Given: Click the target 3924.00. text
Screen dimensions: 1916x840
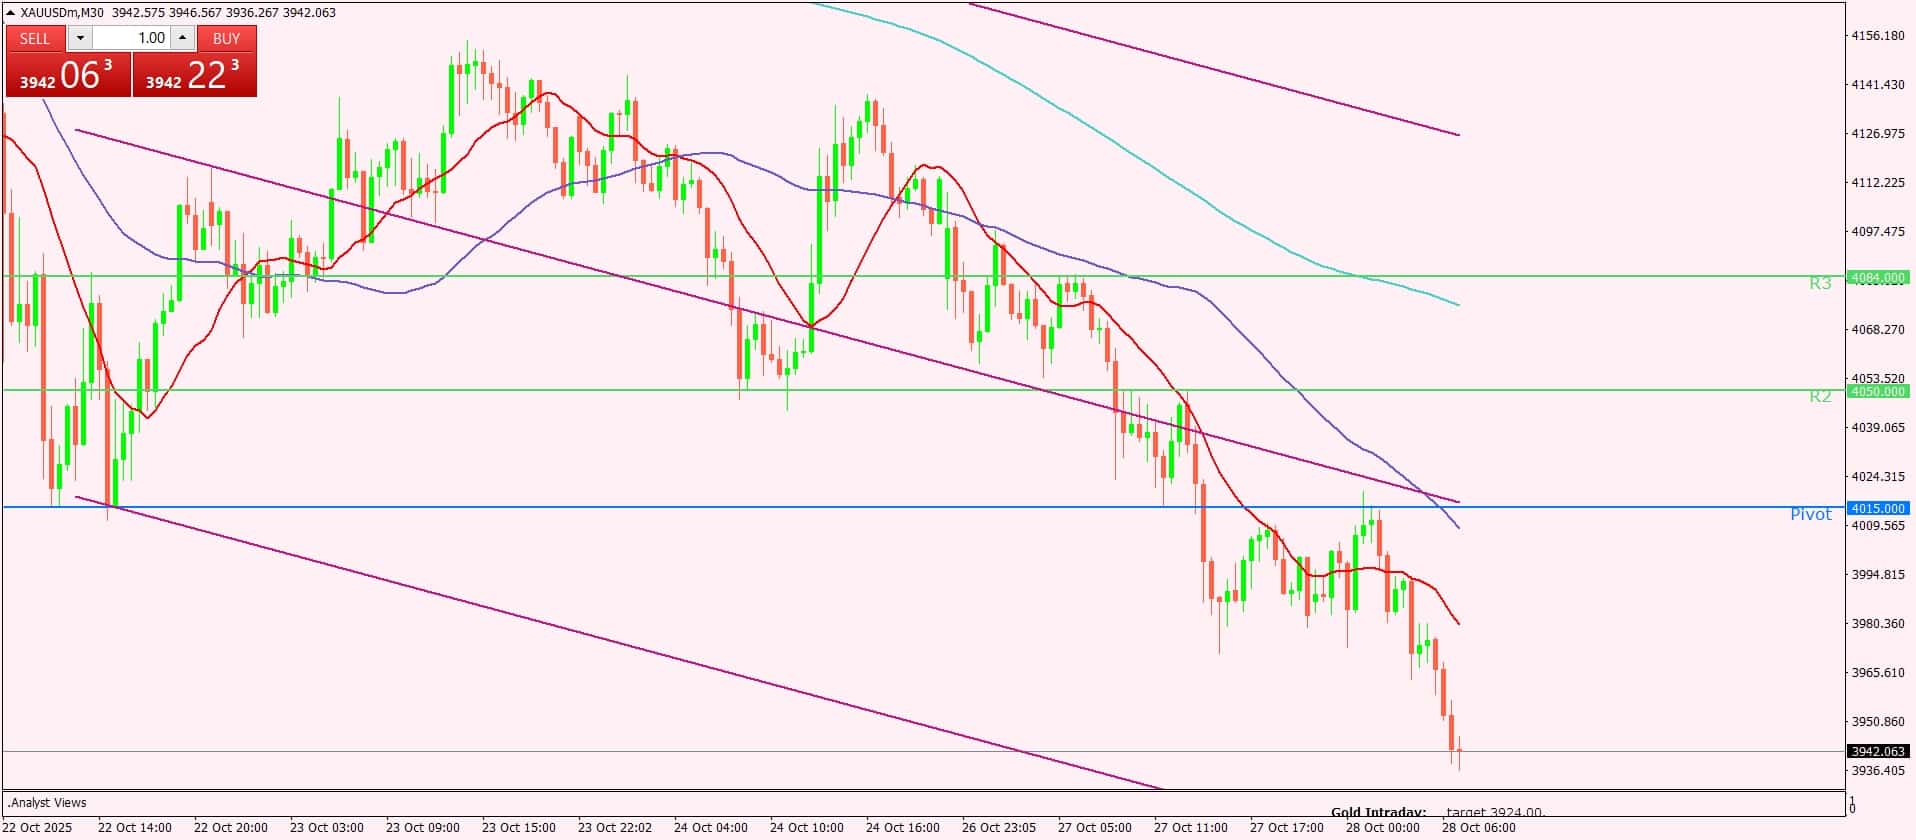Looking at the screenshot, I should point(1496,813).
